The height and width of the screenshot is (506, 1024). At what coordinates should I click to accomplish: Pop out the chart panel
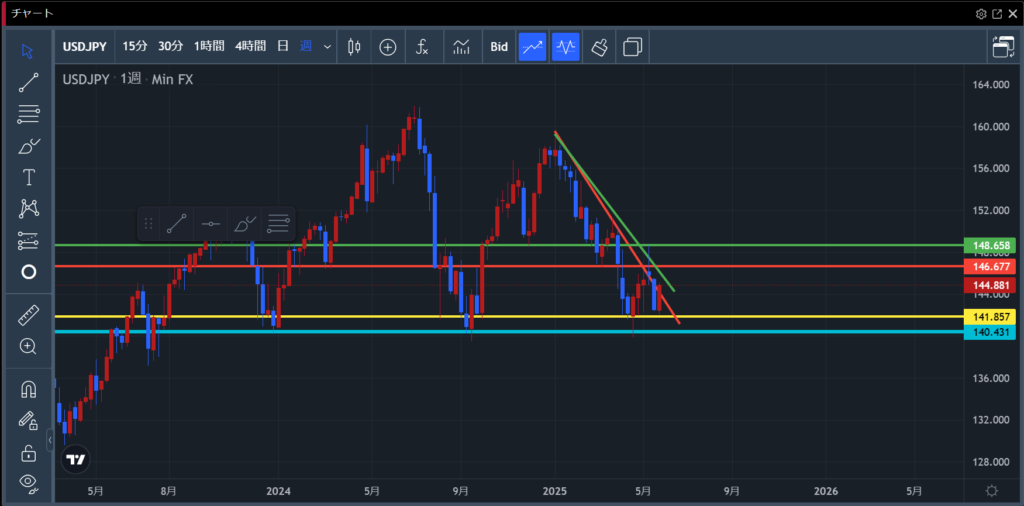pyautogui.click(x=997, y=14)
